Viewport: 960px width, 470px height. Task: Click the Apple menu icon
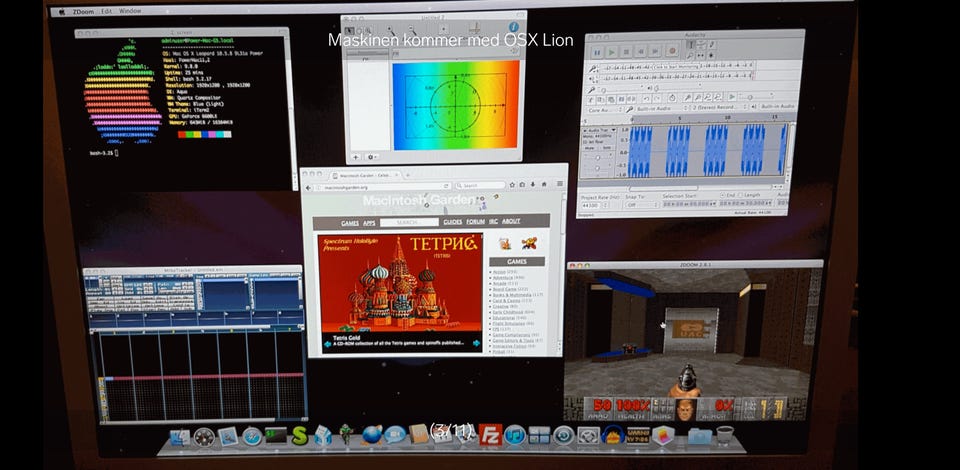point(62,11)
